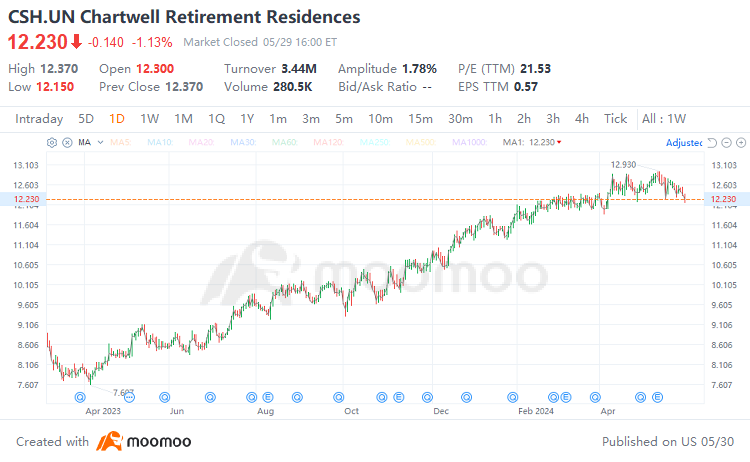
Task: Open the MA indicator settings gear
Action: pyautogui.click(x=52, y=143)
